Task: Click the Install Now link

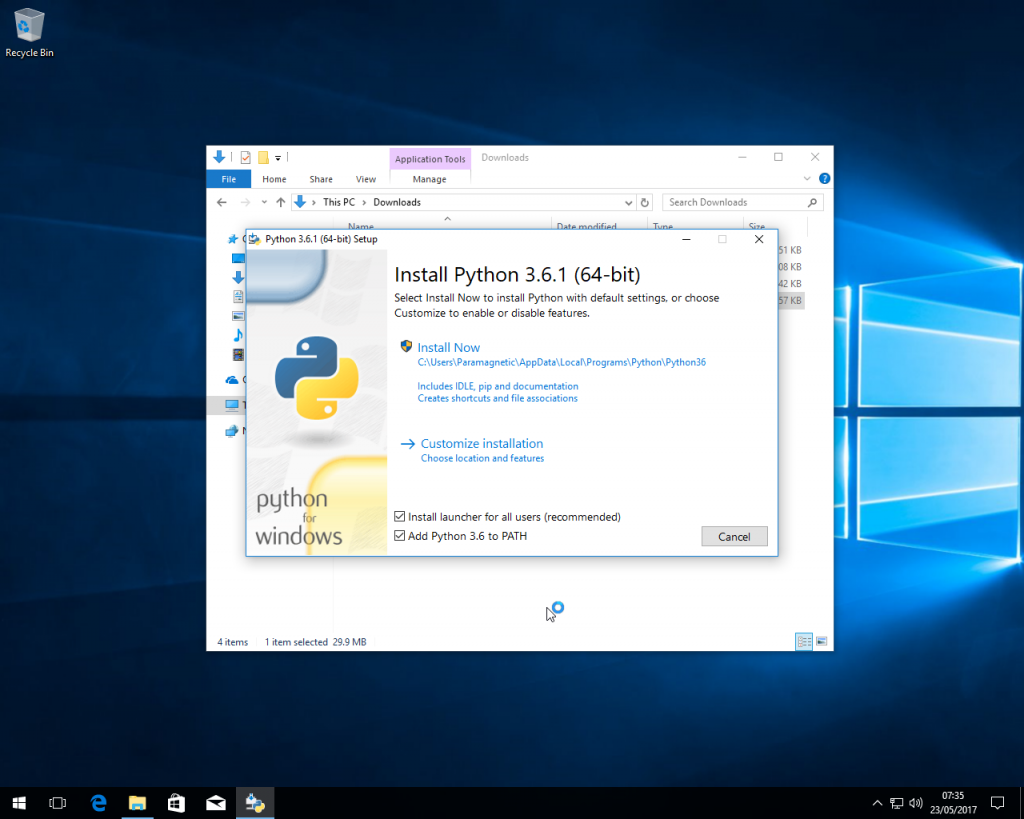Action: pyautogui.click(x=448, y=346)
